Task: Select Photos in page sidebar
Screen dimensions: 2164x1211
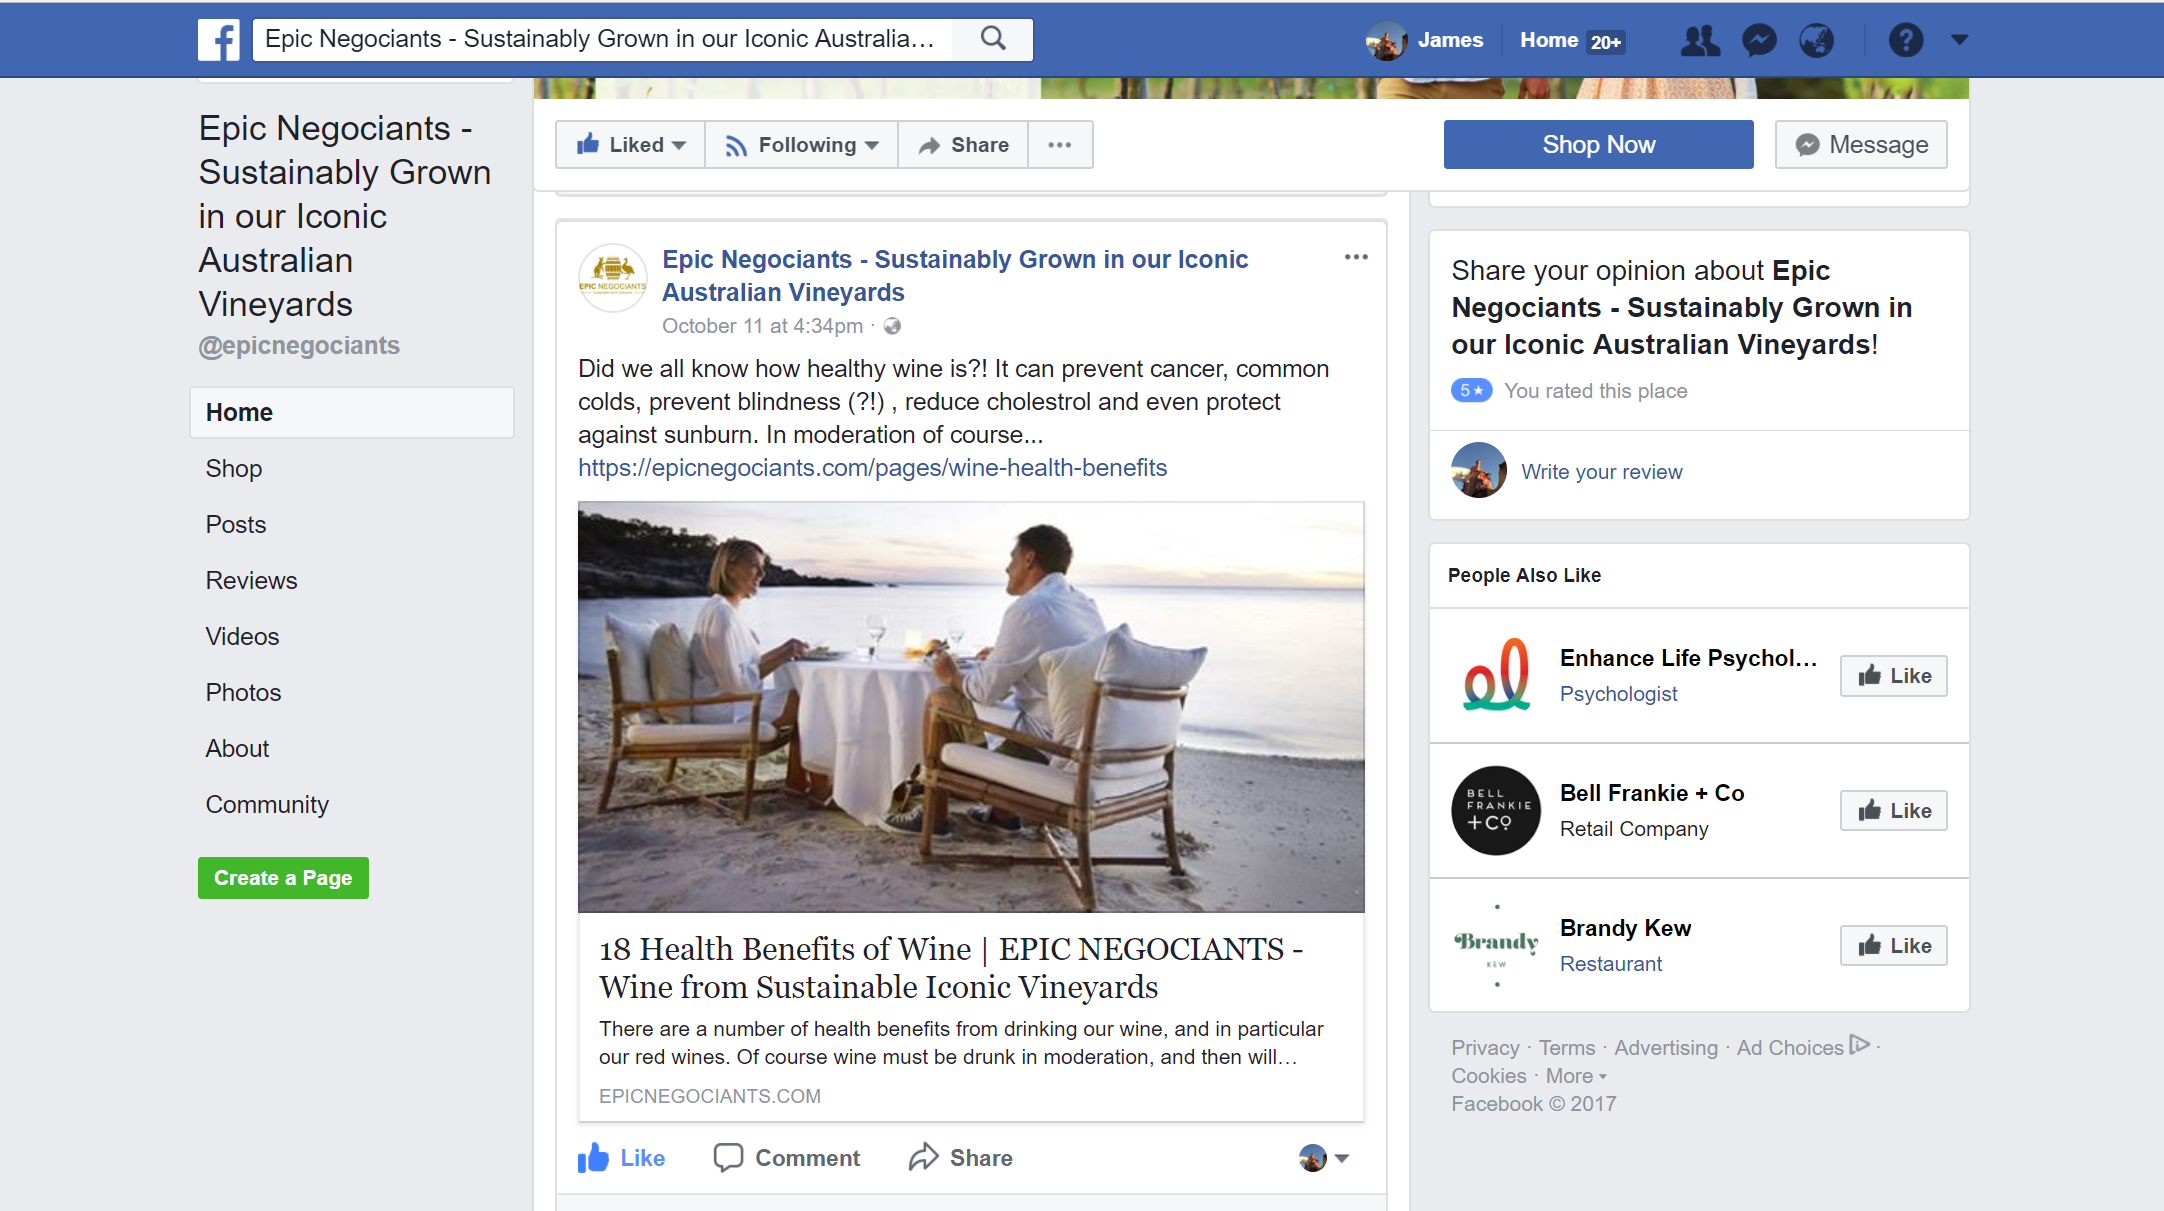Action: (243, 692)
